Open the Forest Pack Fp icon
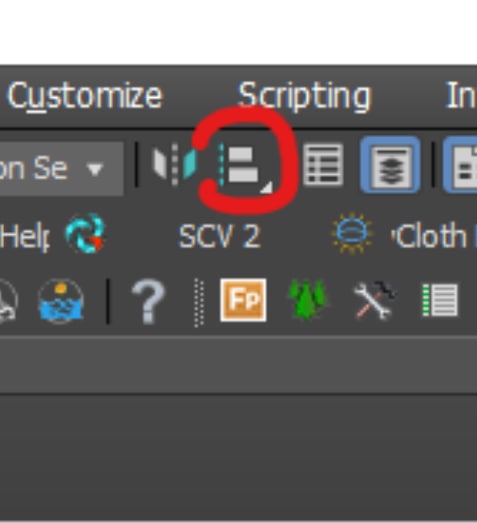The height and width of the screenshot is (523, 477). pyautogui.click(x=244, y=300)
